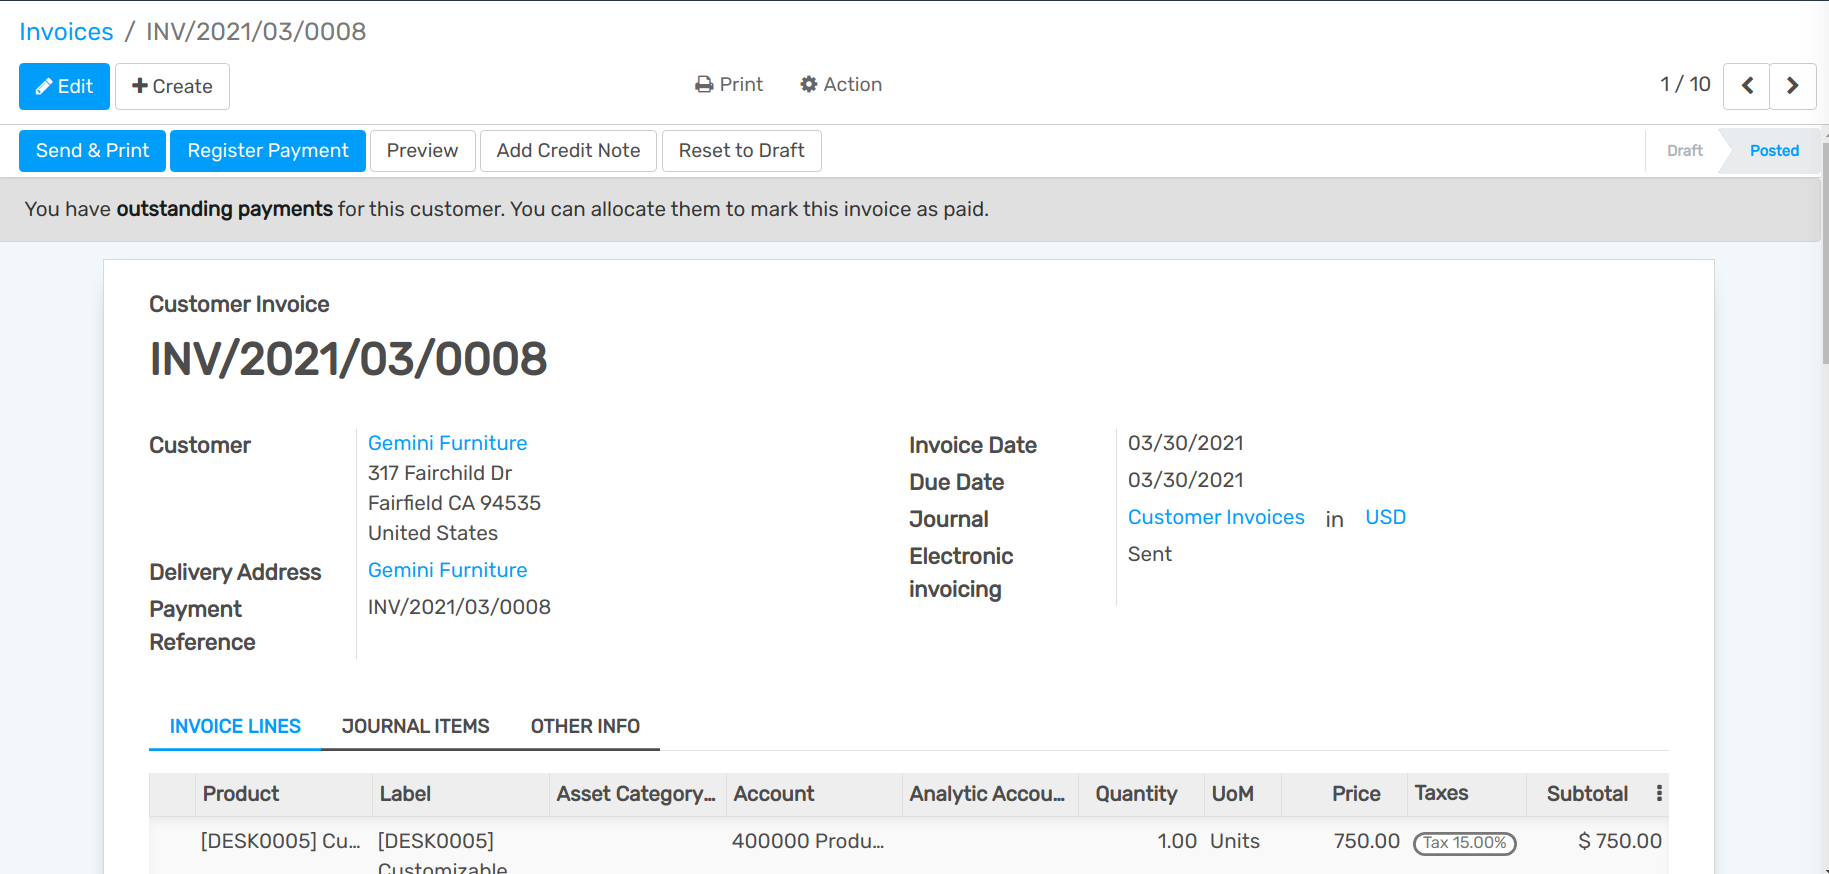Preview the invoice
The width and height of the screenshot is (1829, 874).
click(422, 151)
